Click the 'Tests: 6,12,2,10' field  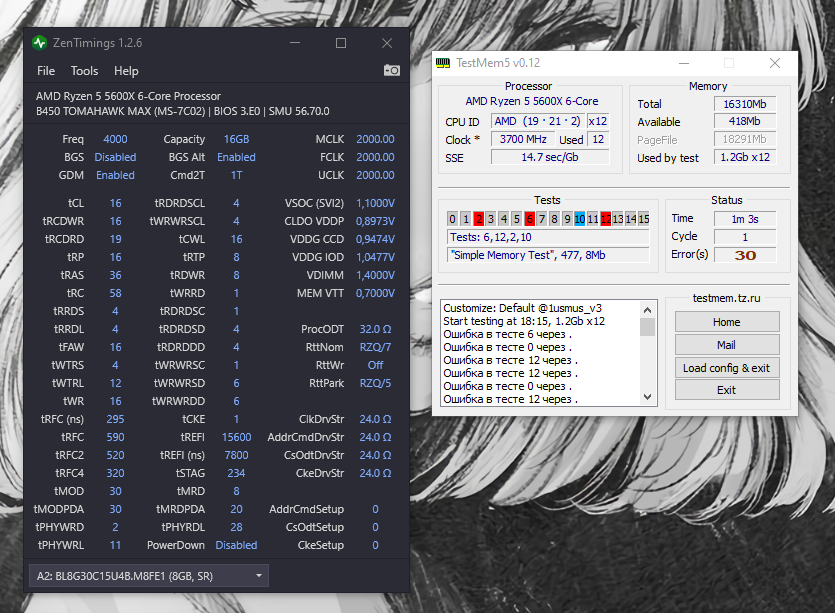coord(549,237)
